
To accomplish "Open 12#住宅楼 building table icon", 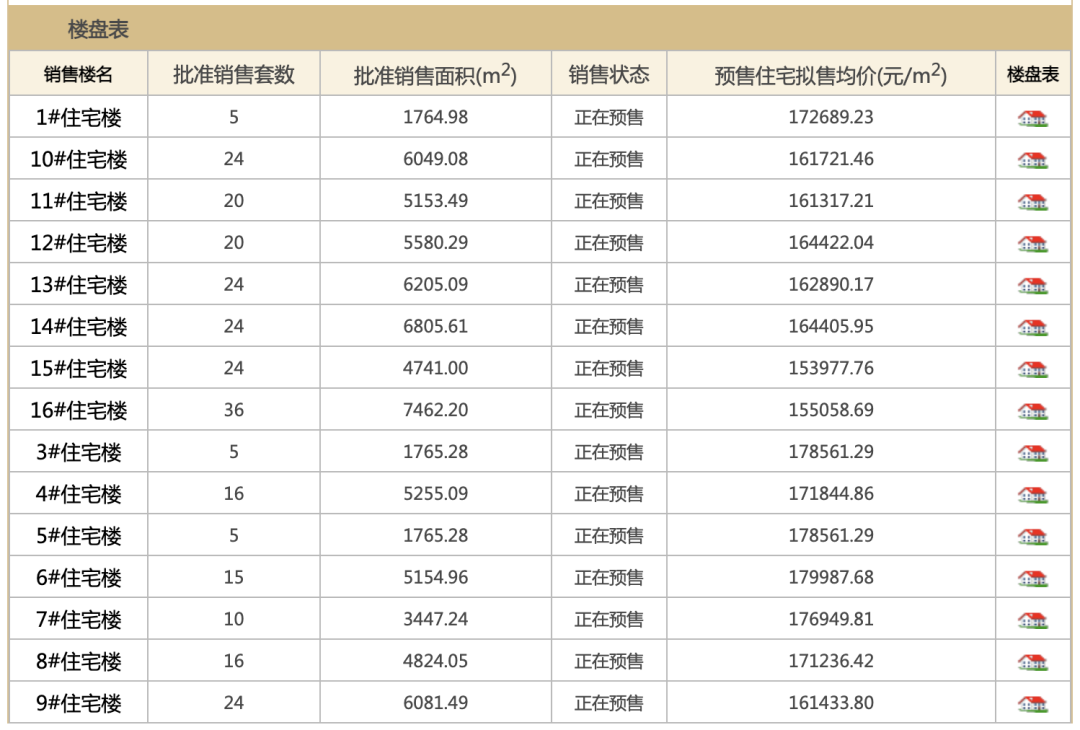I will (x=1032, y=244).
